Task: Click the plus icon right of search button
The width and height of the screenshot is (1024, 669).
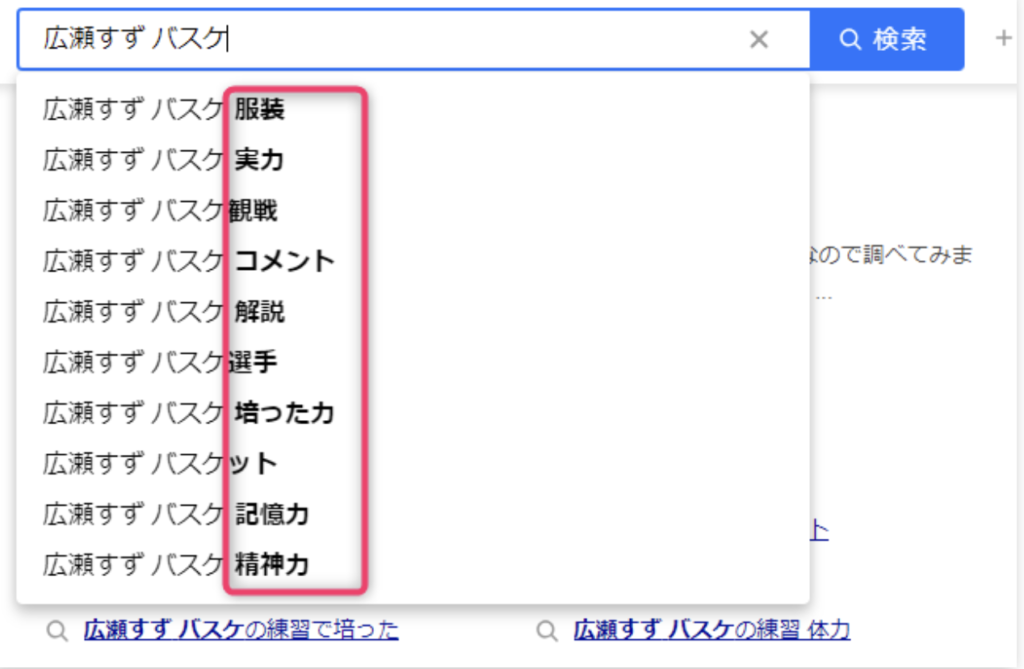Action: tap(1004, 39)
